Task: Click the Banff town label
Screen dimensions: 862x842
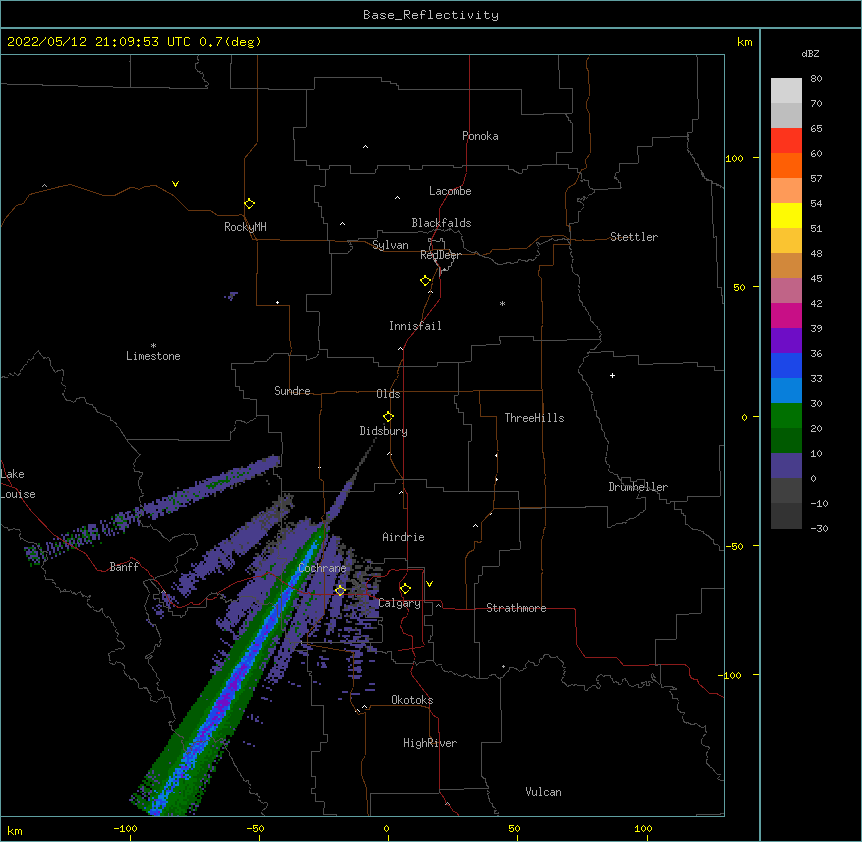Action: 124,567
